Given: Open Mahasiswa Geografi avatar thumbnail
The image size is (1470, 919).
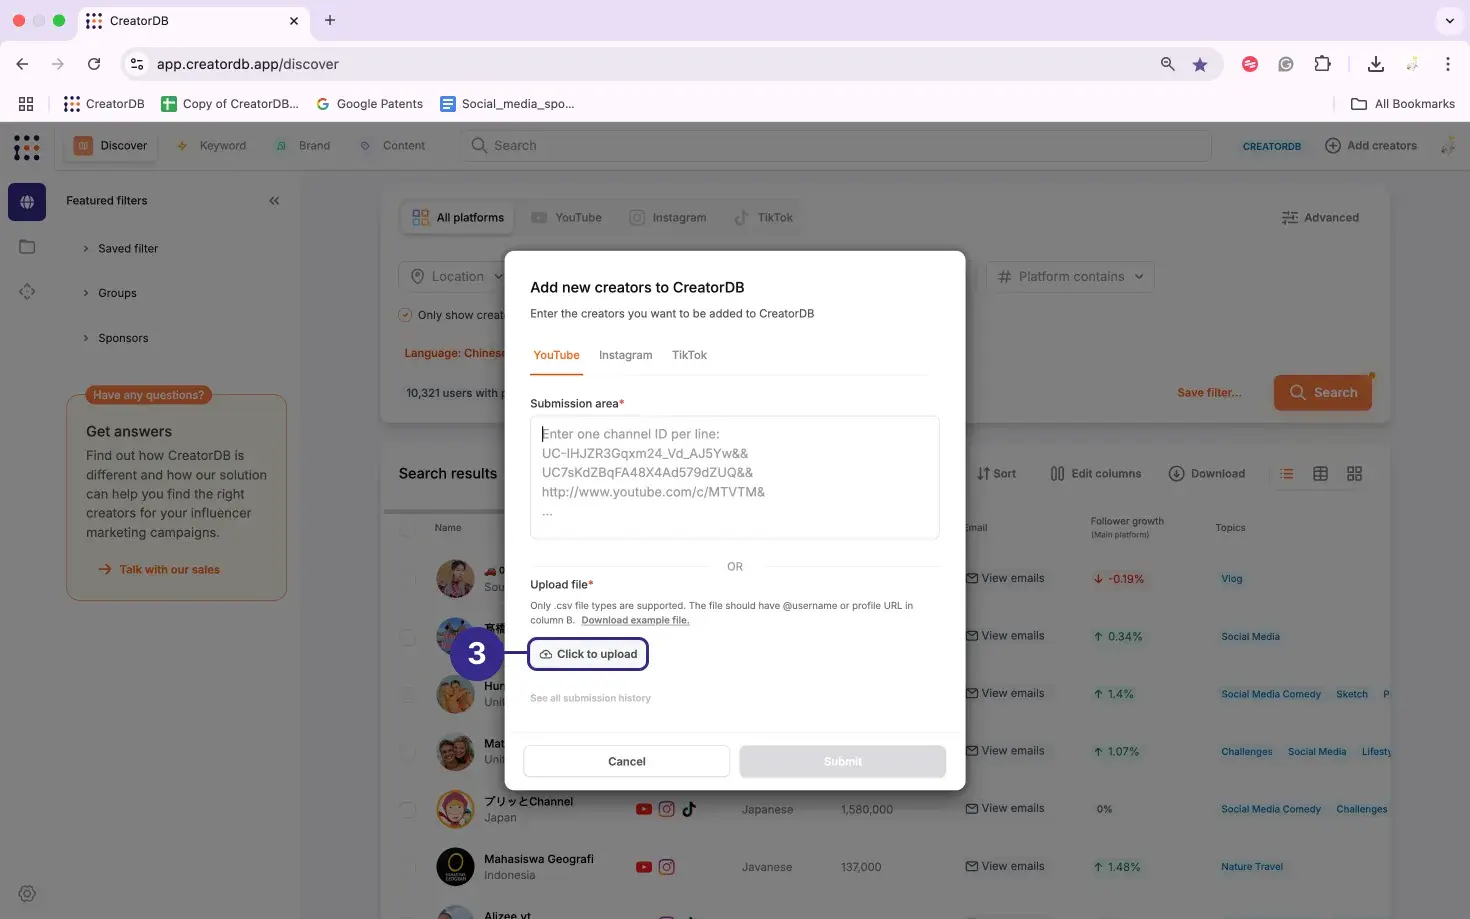Looking at the screenshot, I should (455, 867).
